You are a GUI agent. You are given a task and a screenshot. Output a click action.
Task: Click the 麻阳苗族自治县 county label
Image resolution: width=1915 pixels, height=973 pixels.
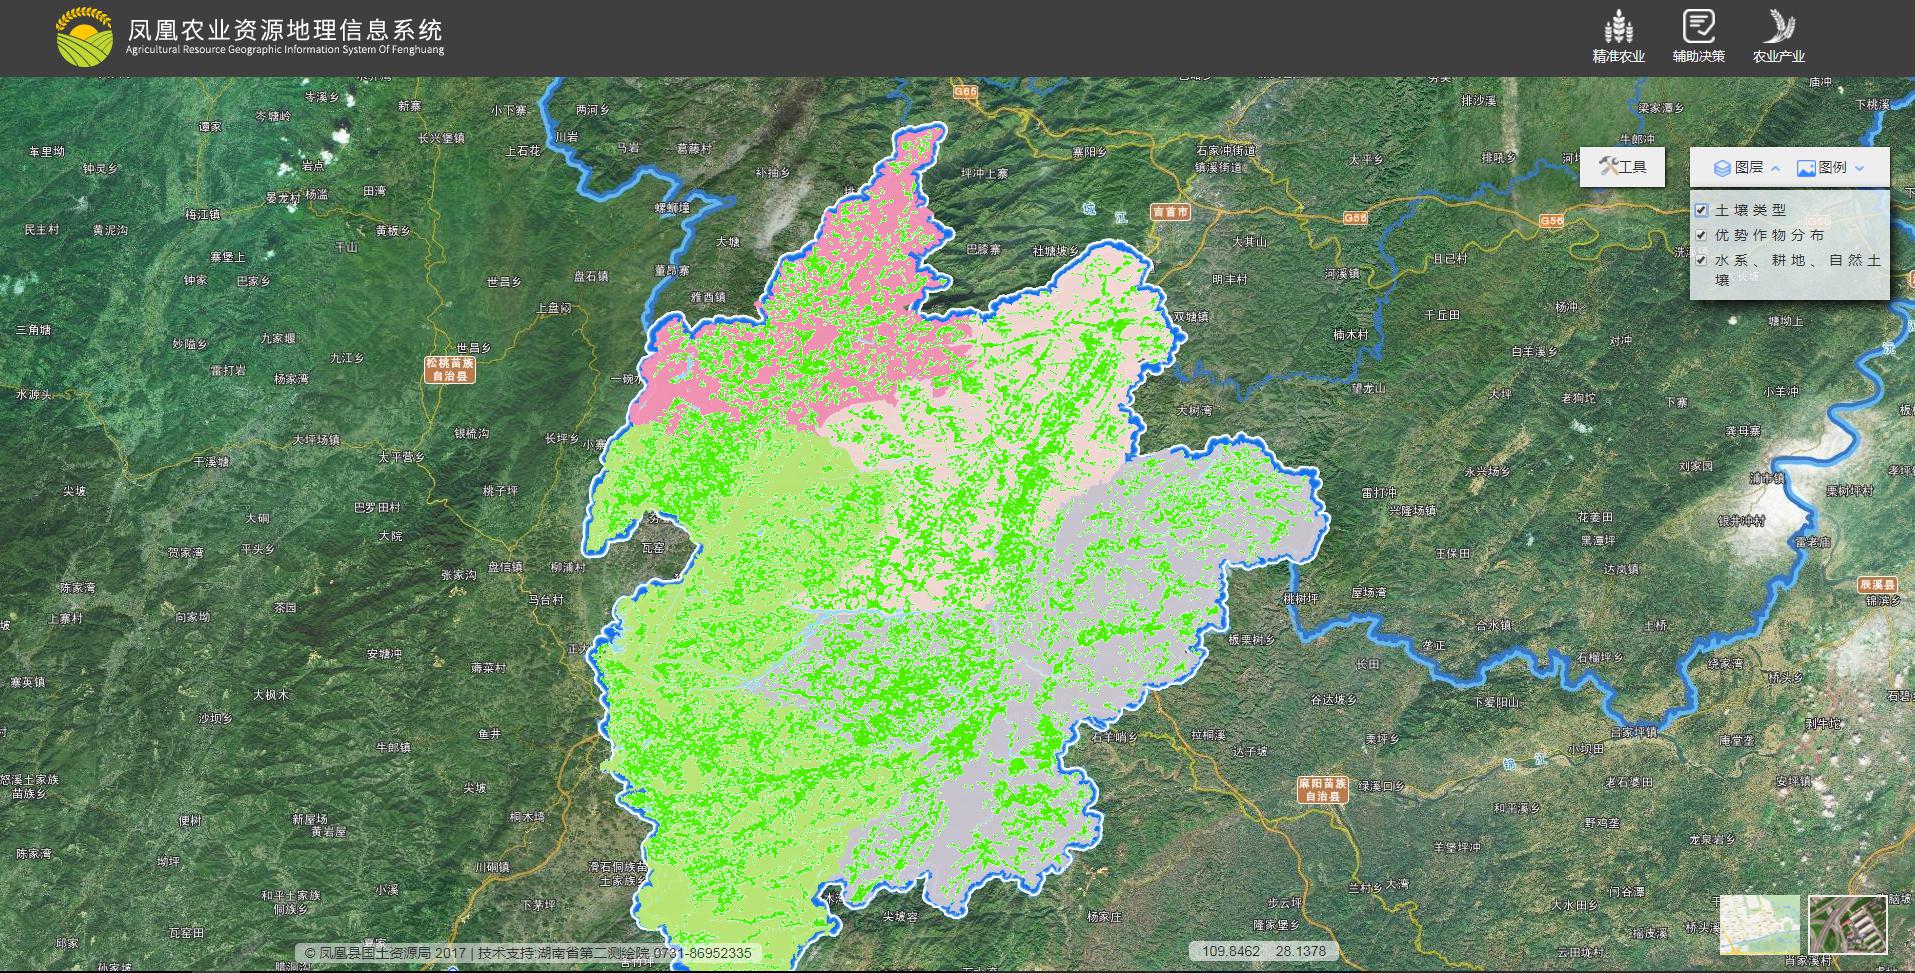coord(1323,790)
